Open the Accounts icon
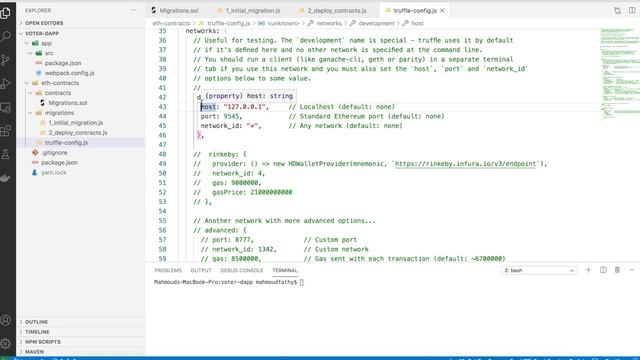 (x=6, y=320)
